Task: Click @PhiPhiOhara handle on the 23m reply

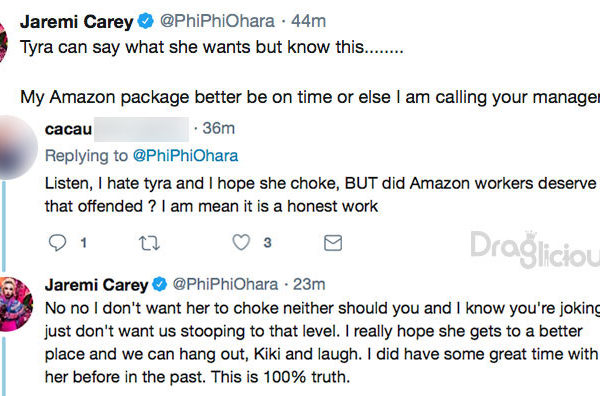Action: click(225, 284)
